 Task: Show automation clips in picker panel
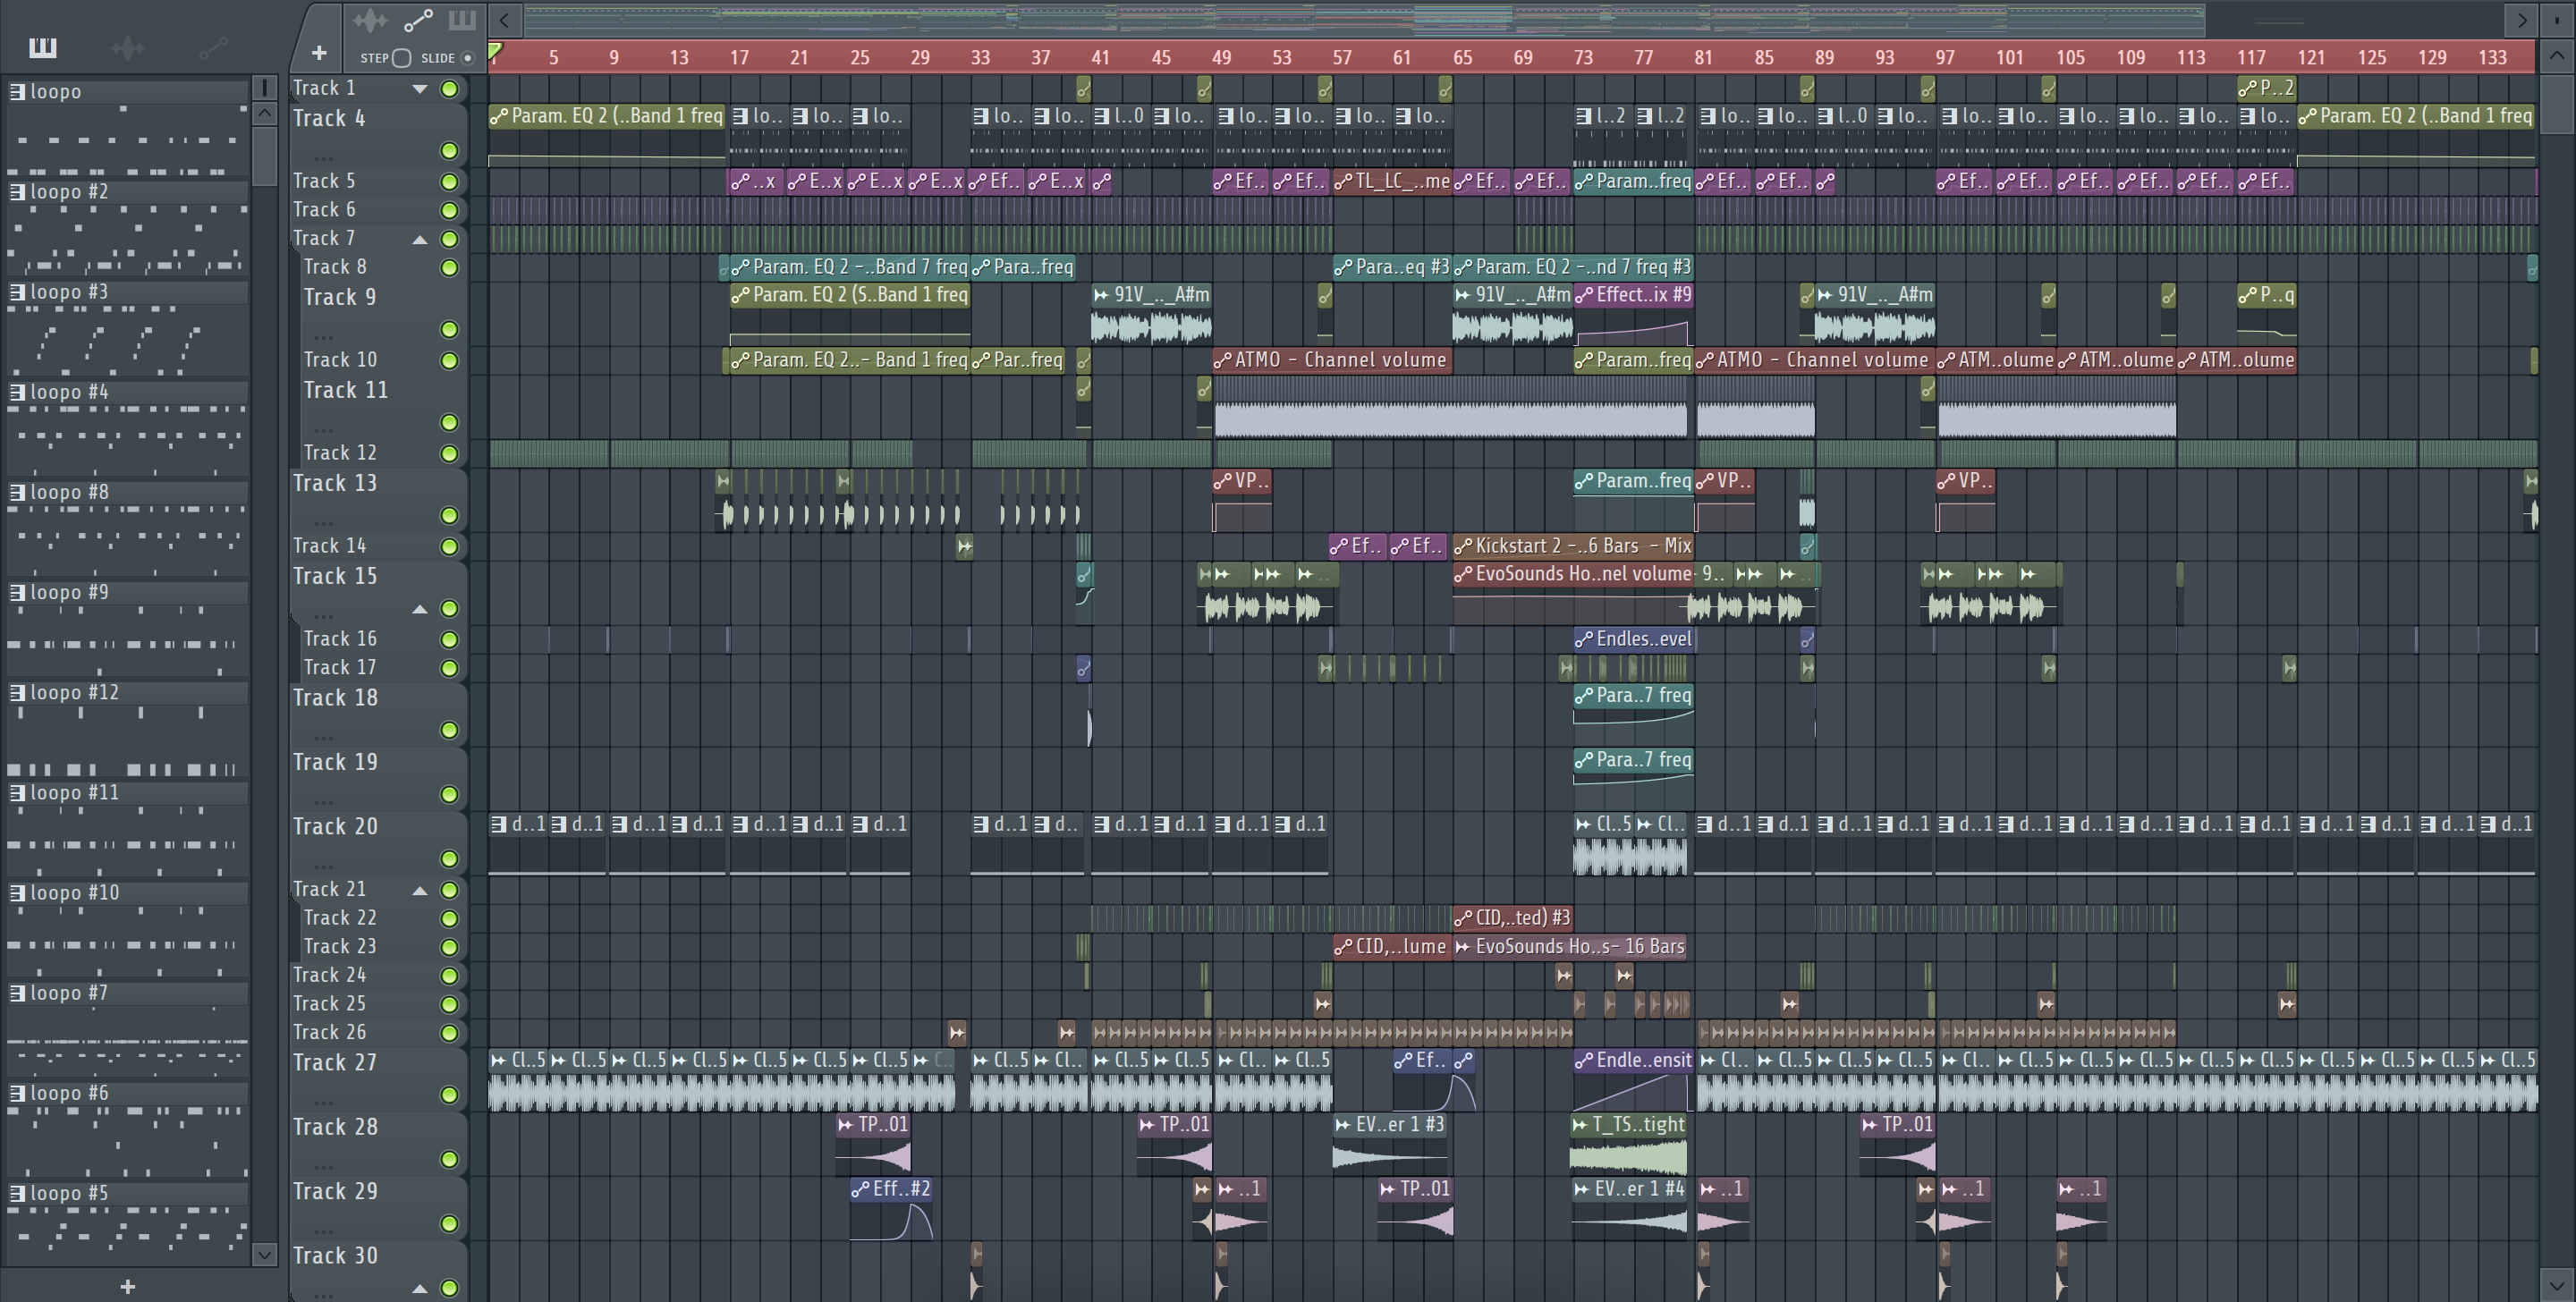(x=213, y=47)
